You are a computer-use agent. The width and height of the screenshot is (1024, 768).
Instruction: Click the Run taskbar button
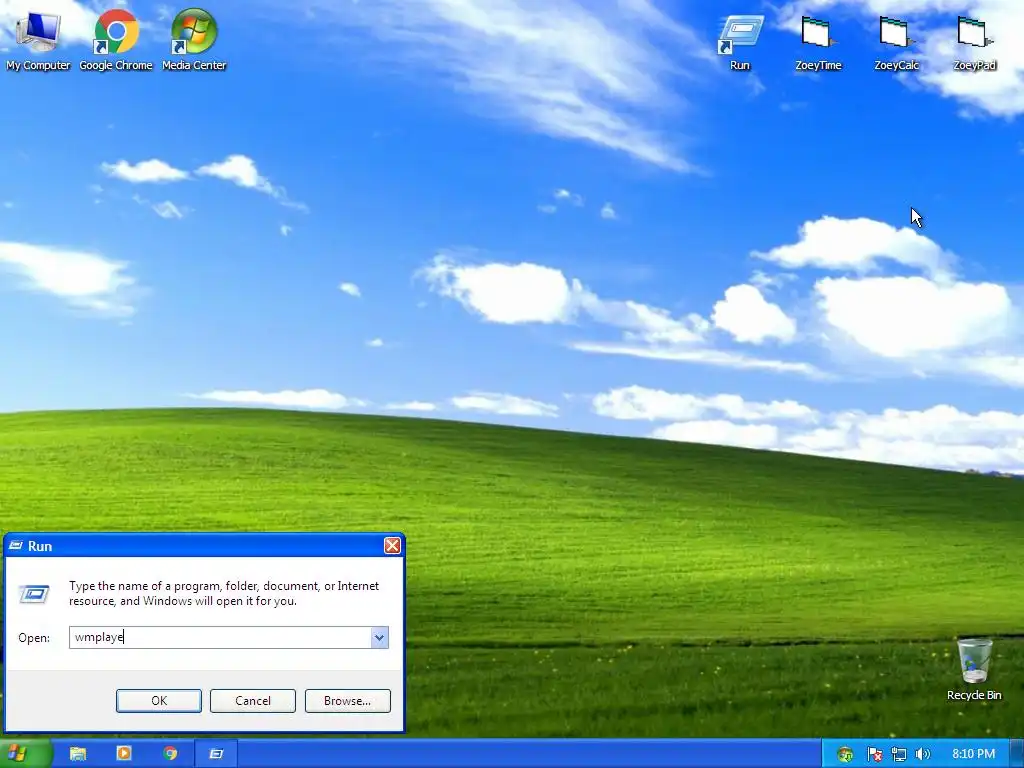[x=216, y=754]
